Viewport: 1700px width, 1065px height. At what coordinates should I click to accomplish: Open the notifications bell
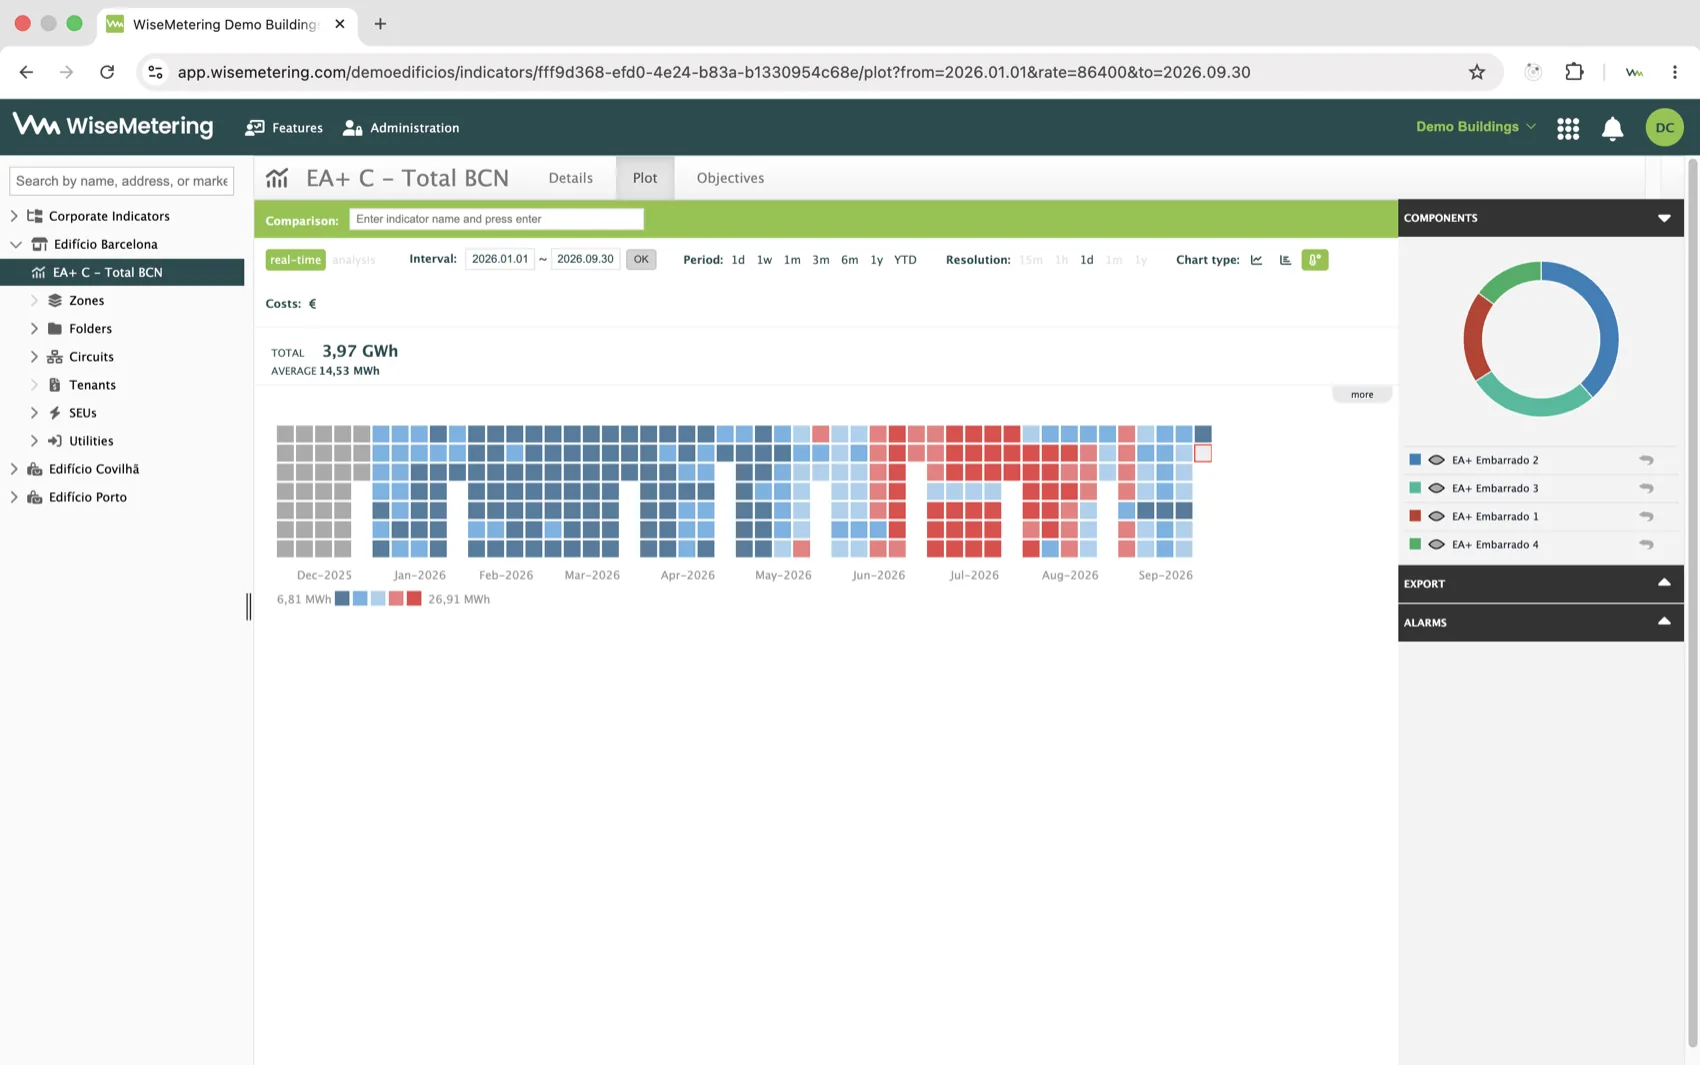1612,128
